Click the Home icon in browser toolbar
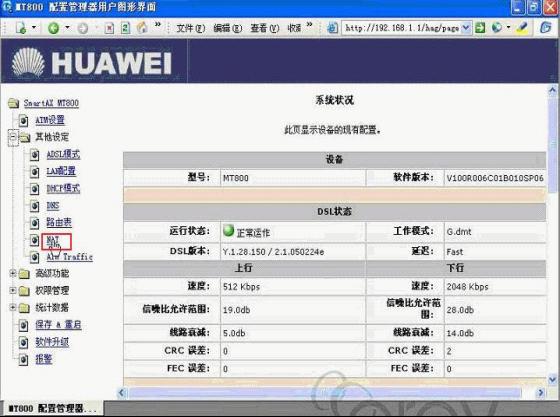 pos(142,27)
